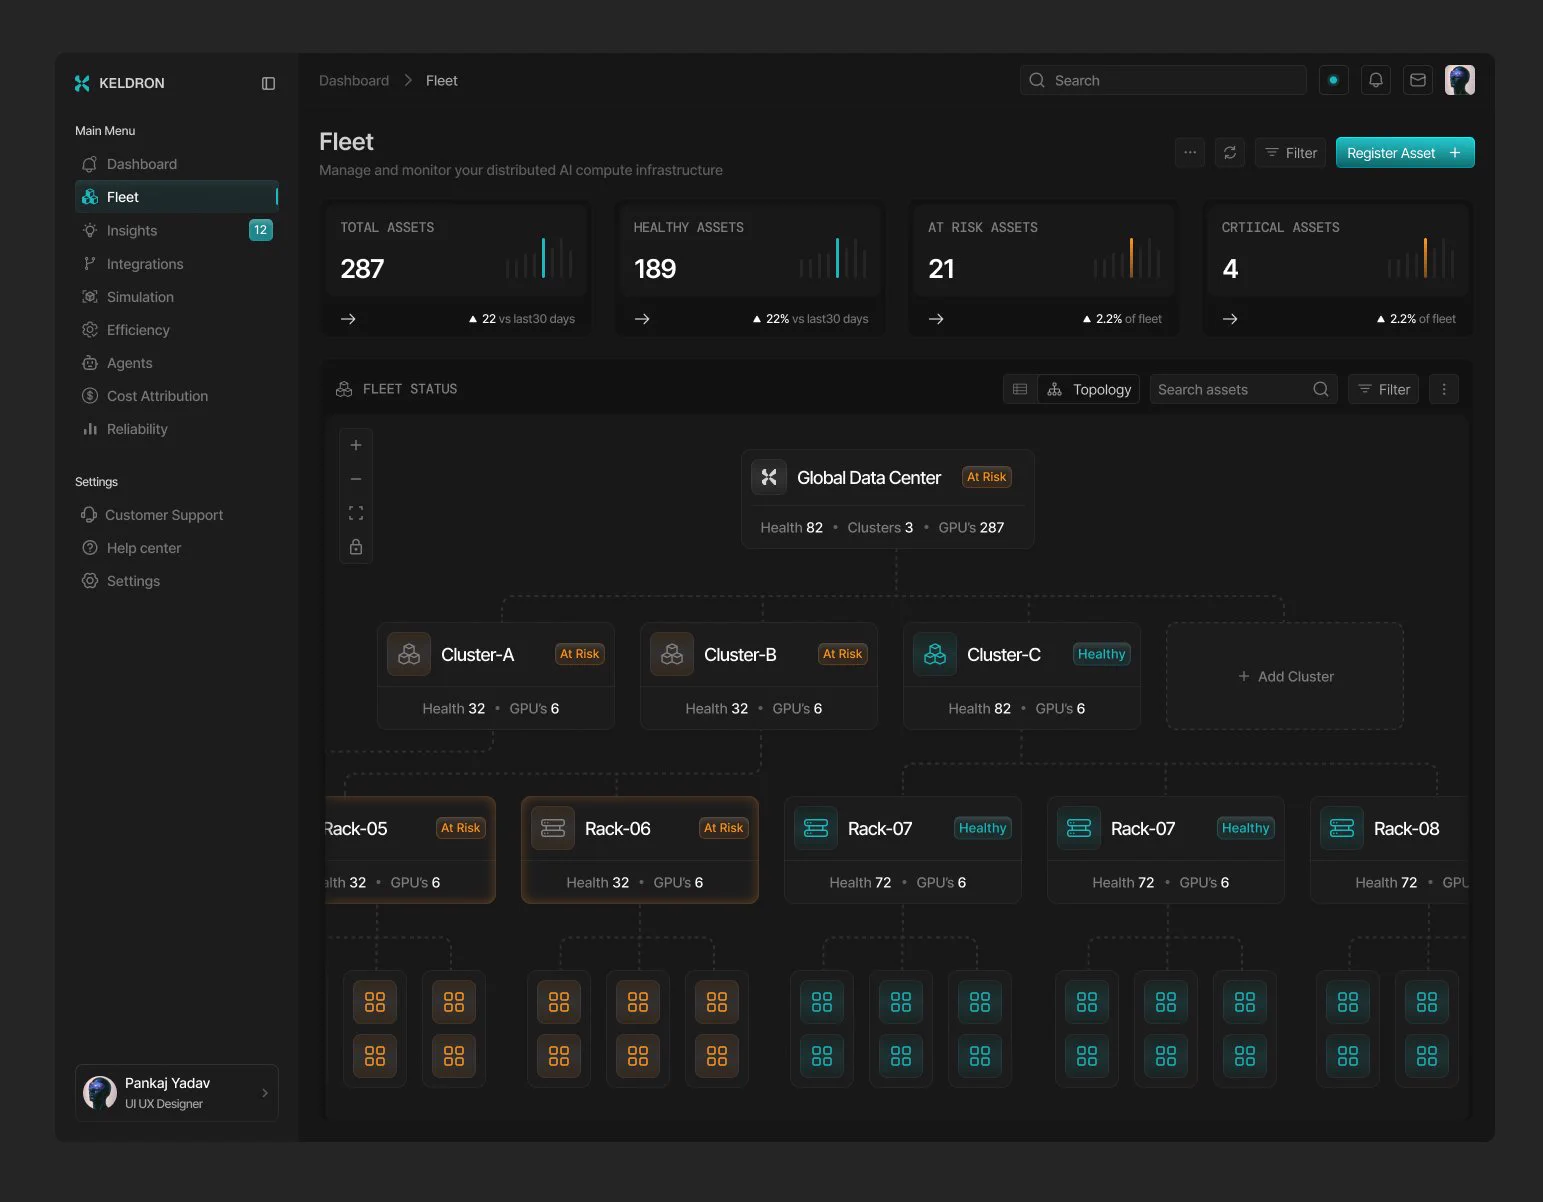Select the Cluster-C node icon
This screenshot has height=1202, width=1543.
tap(935, 654)
